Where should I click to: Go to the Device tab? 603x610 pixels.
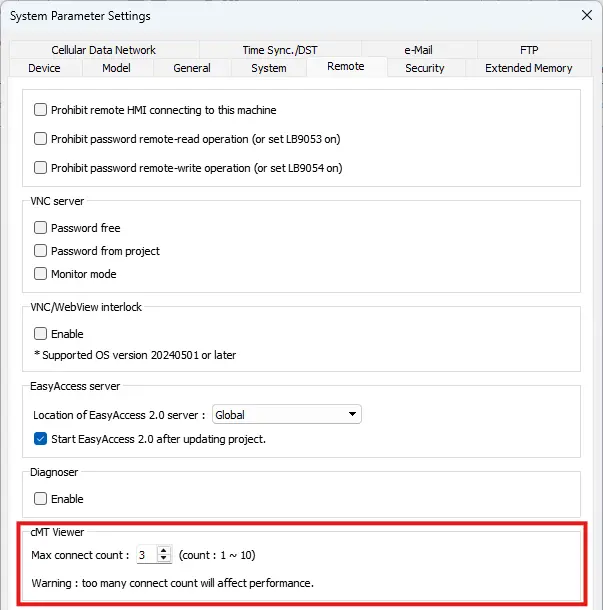coord(44,68)
